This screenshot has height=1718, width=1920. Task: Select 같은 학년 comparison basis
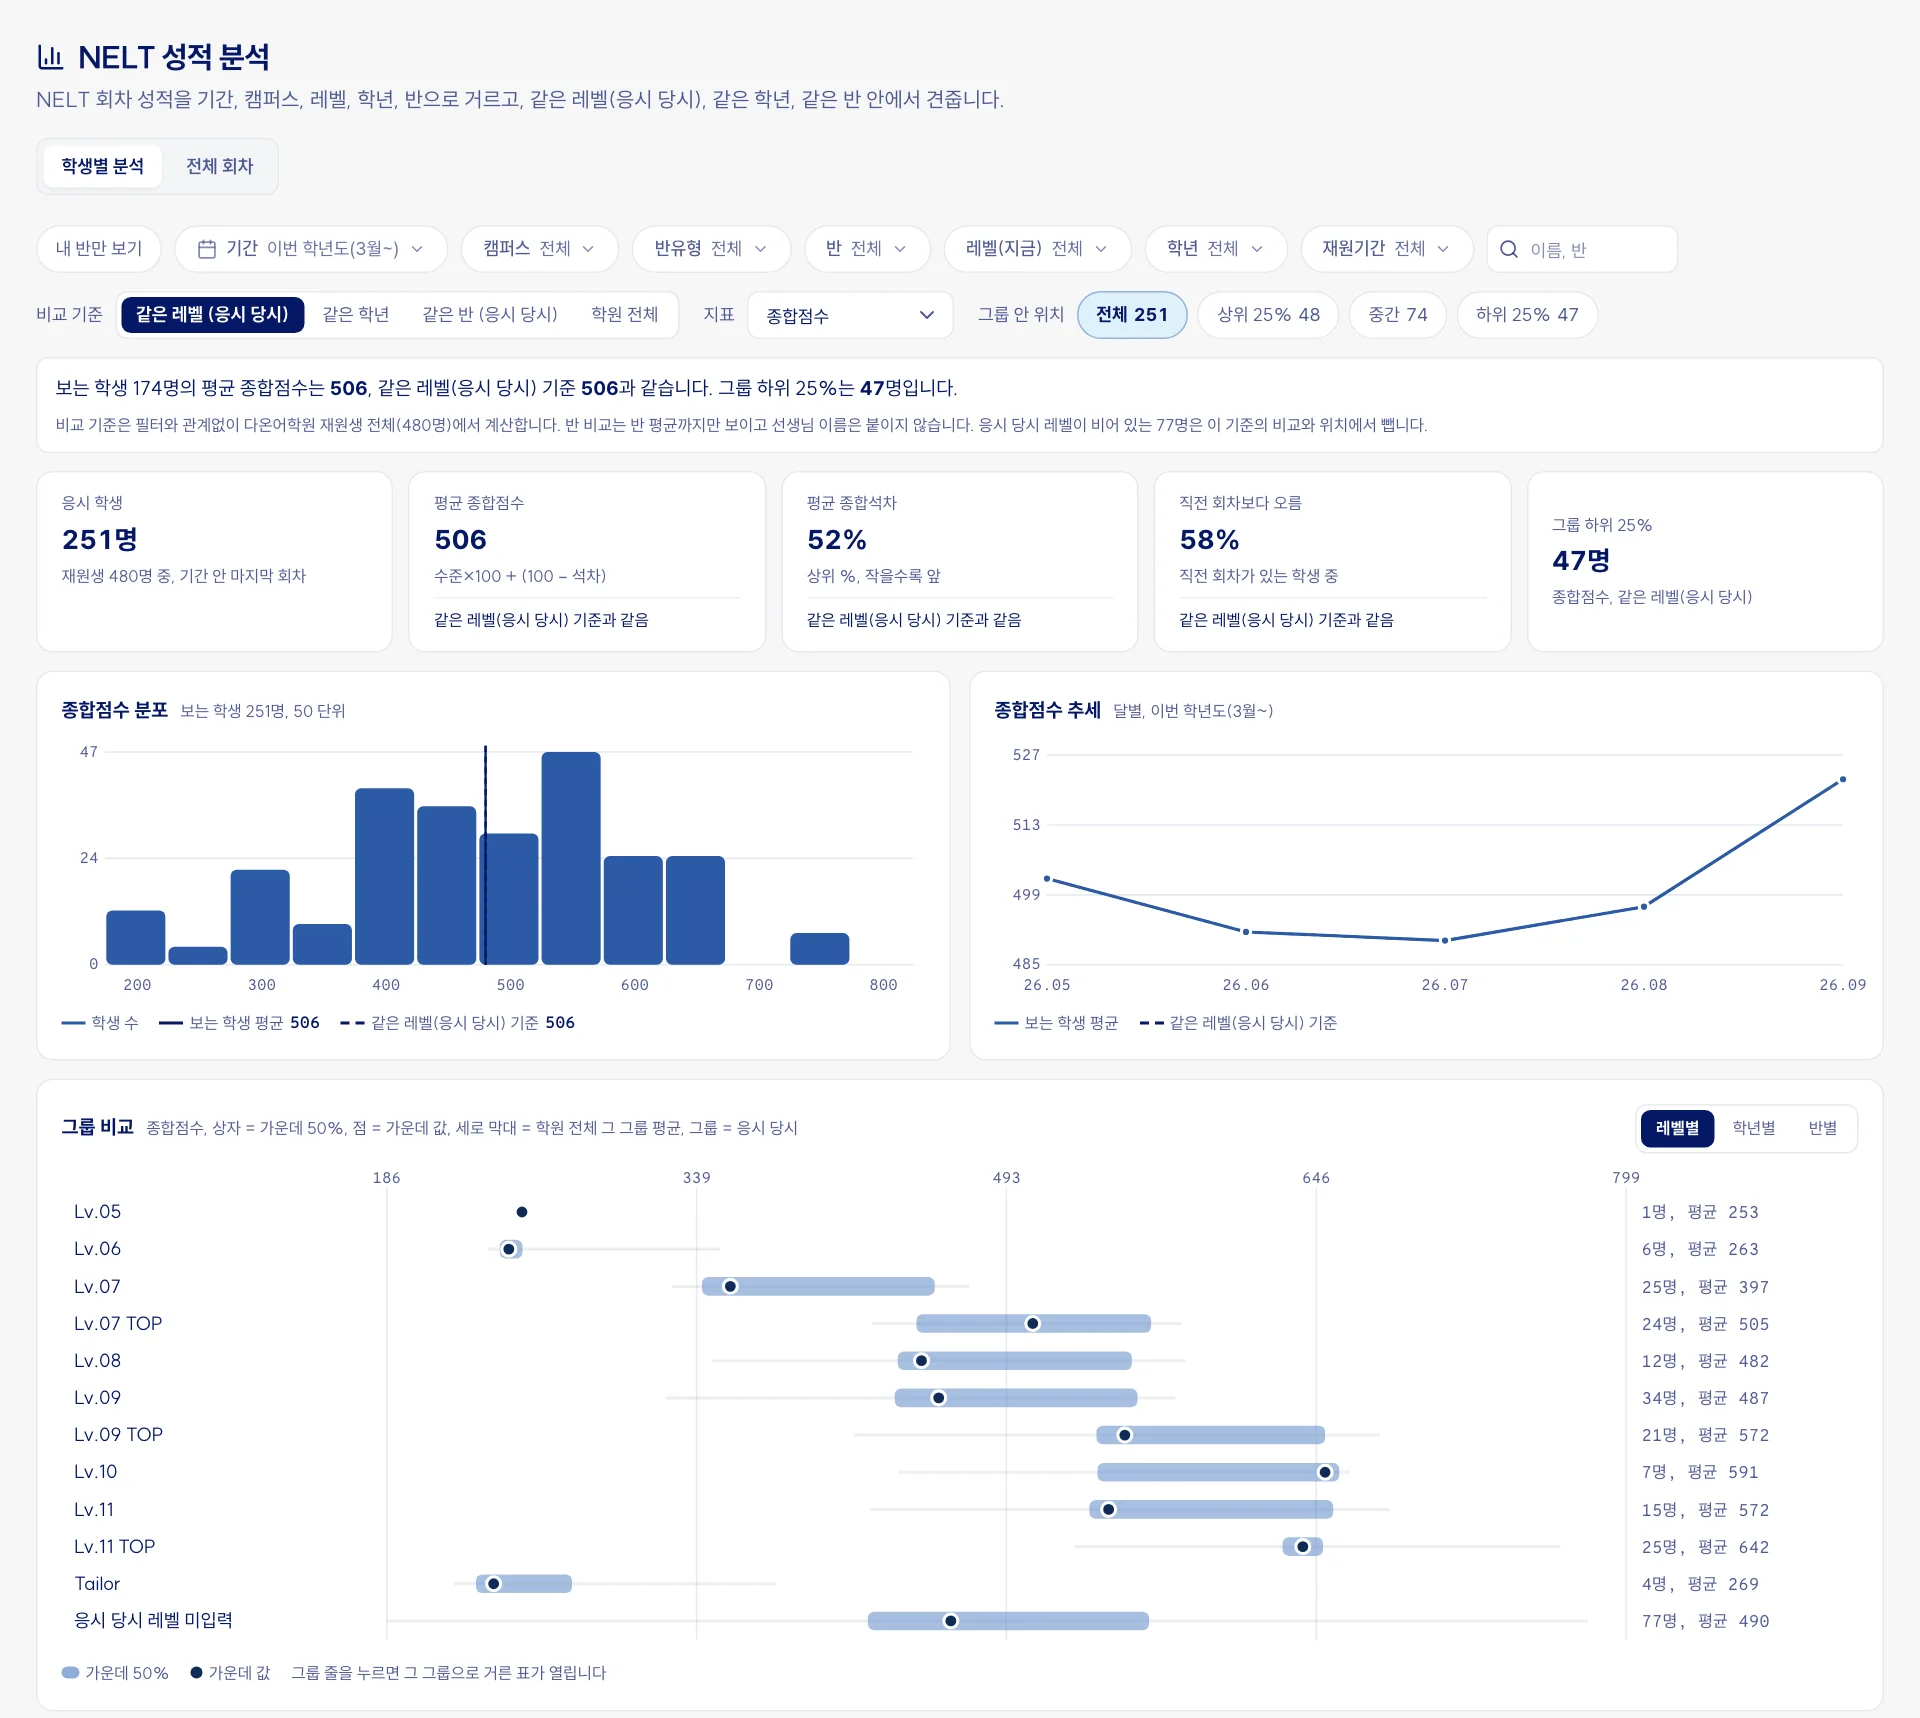point(356,315)
